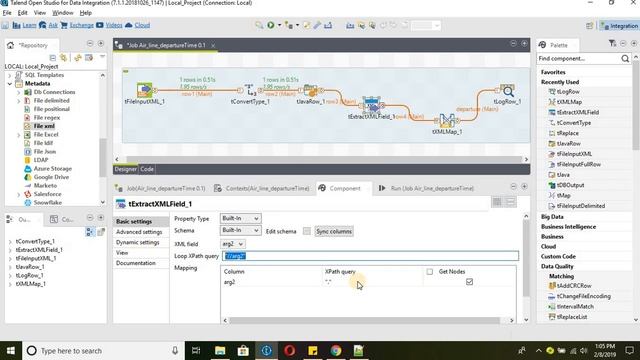Open the Schema Built-In dropdown

click(x=240, y=230)
